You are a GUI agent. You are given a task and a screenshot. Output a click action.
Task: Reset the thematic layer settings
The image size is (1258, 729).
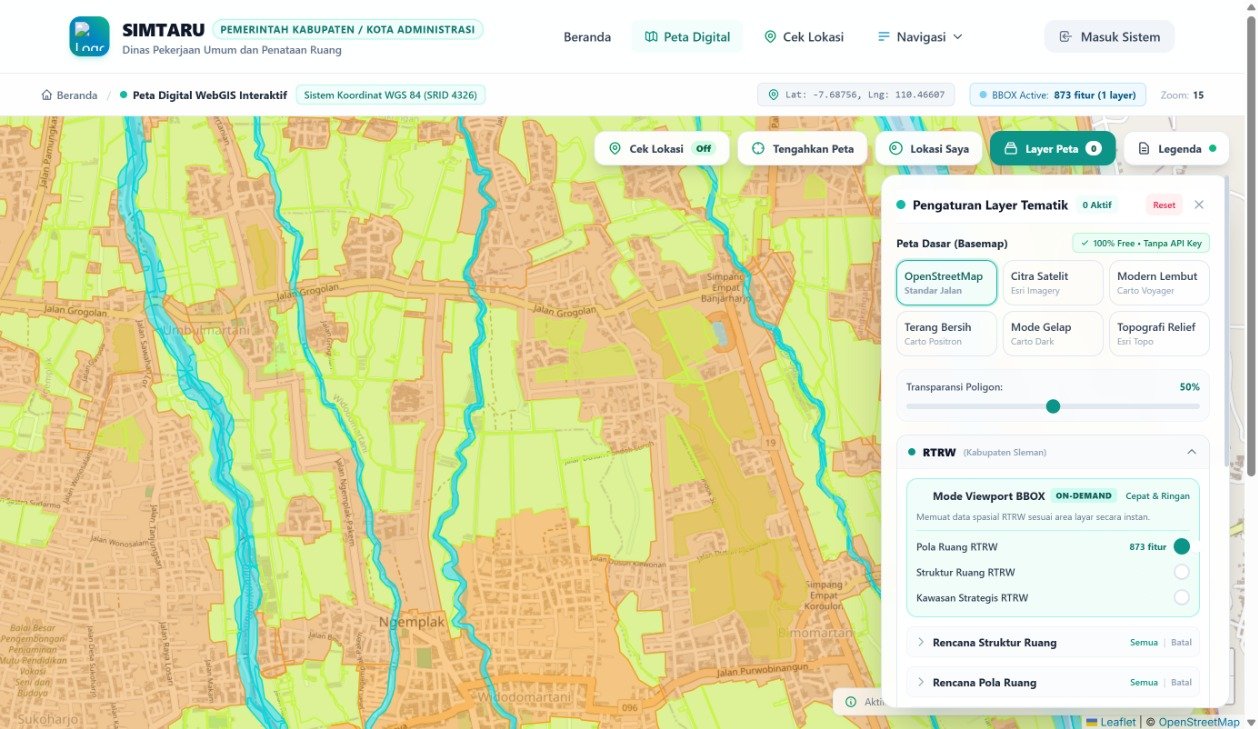(x=1164, y=205)
